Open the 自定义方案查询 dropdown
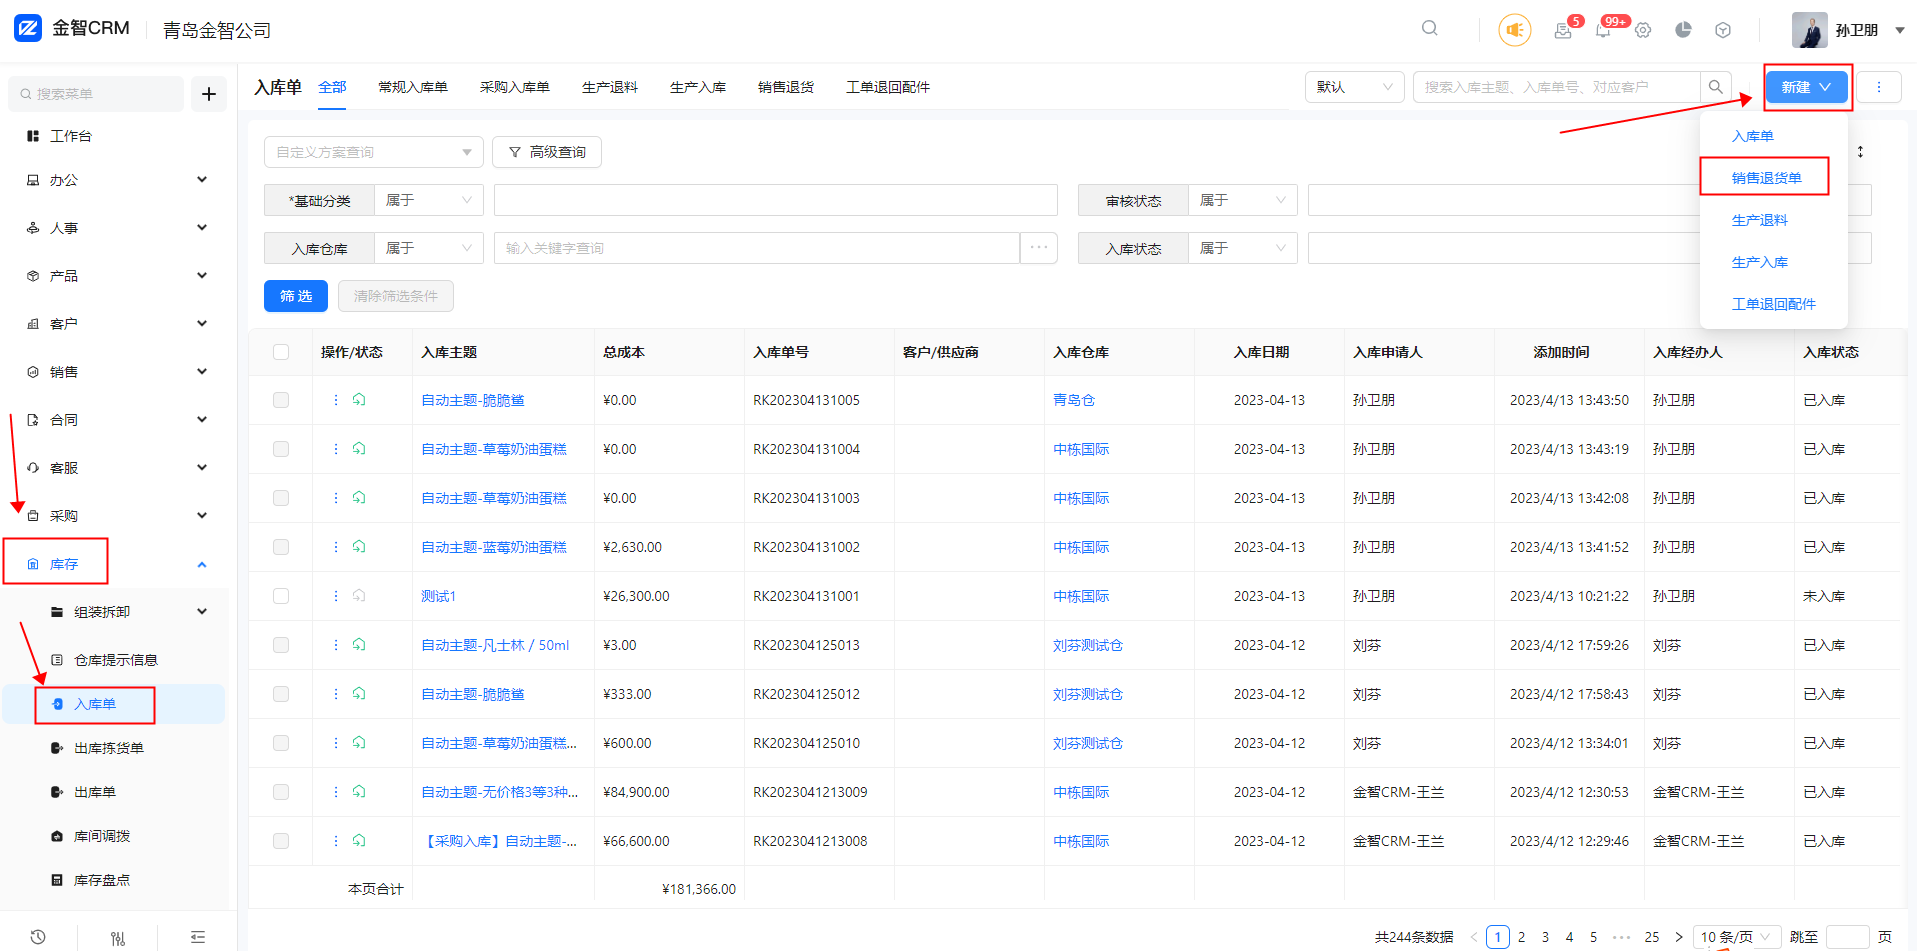 373,152
